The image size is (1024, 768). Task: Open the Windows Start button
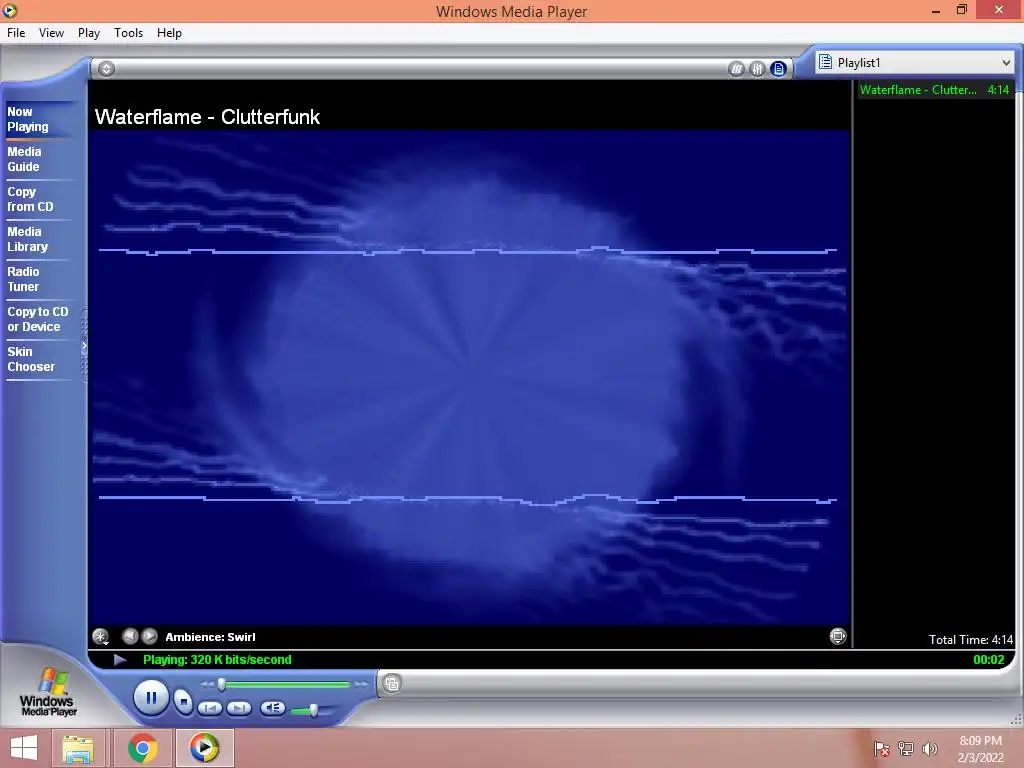(24, 748)
